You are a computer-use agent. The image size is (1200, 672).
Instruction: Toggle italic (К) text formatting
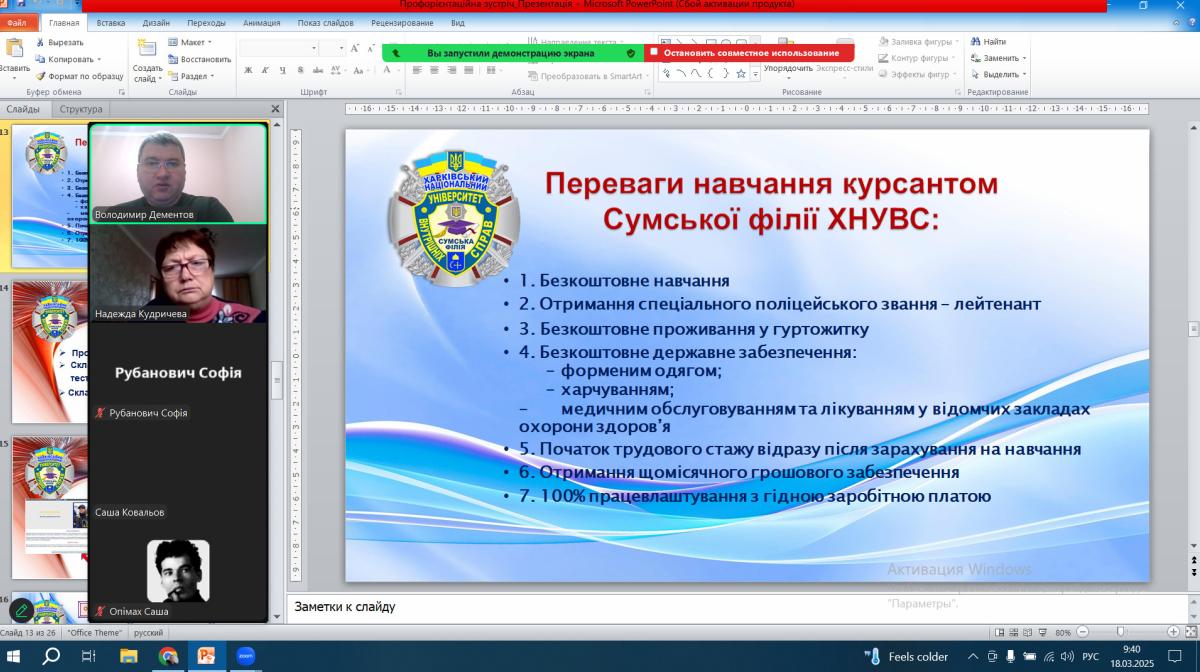265,70
